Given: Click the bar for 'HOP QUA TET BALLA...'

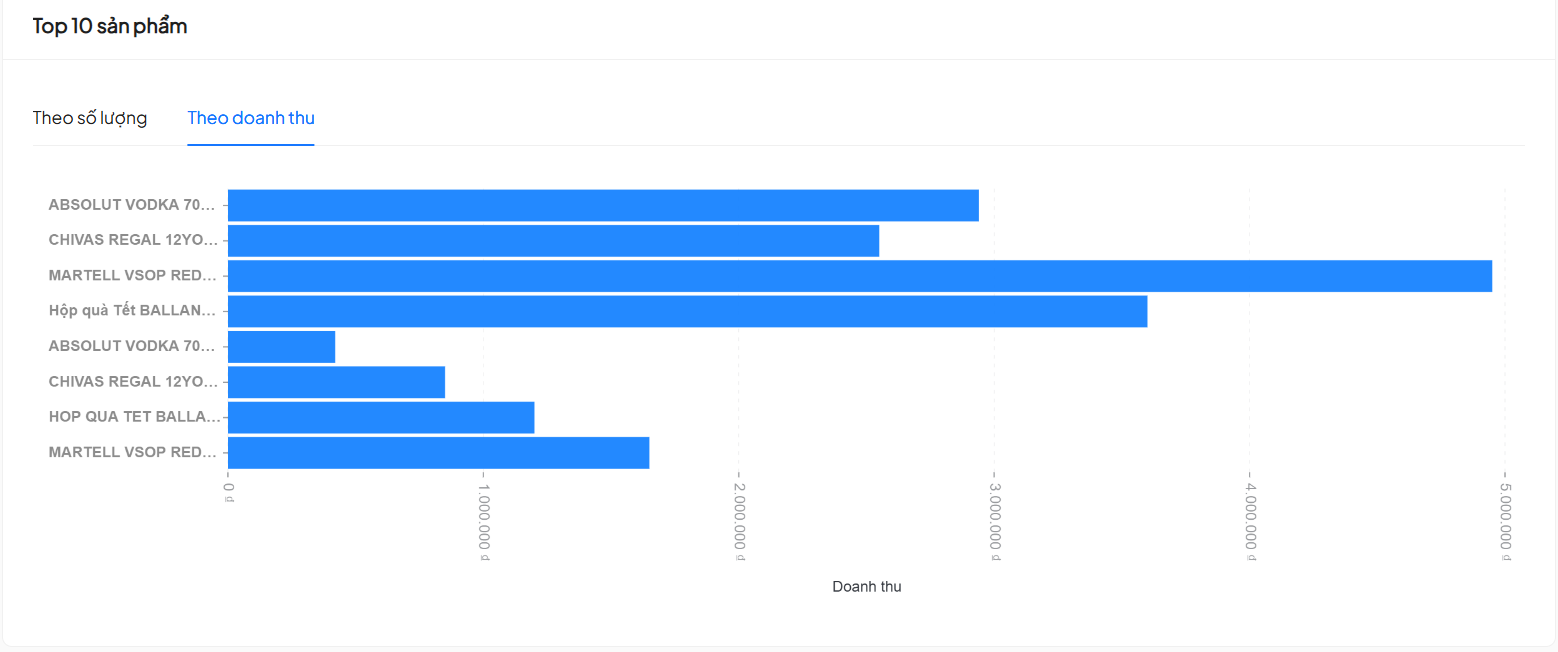Looking at the screenshot, I should [381, 417].
